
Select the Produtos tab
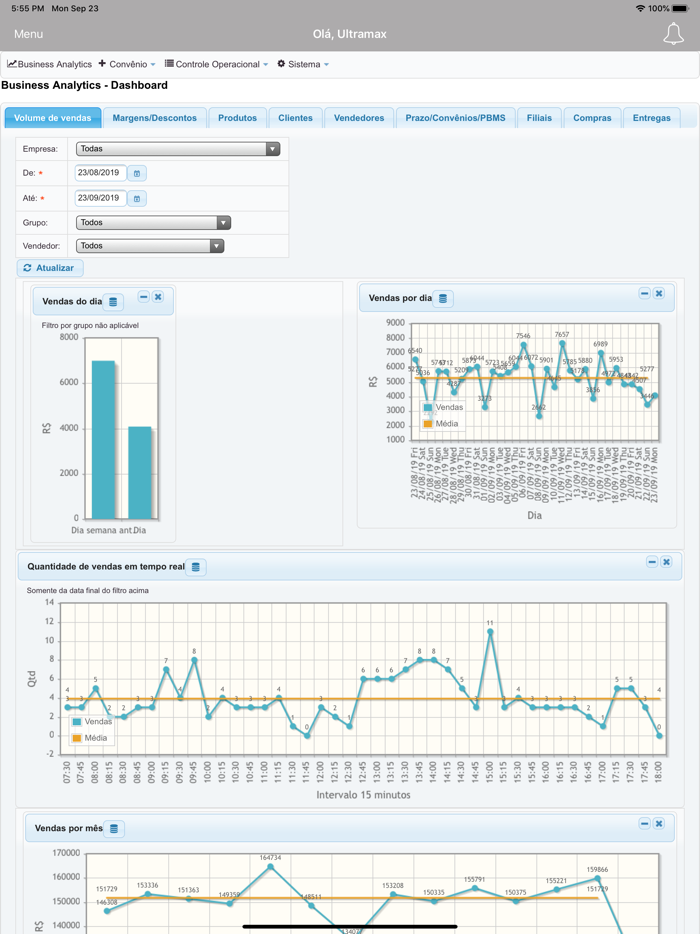[x=237, y=118]
